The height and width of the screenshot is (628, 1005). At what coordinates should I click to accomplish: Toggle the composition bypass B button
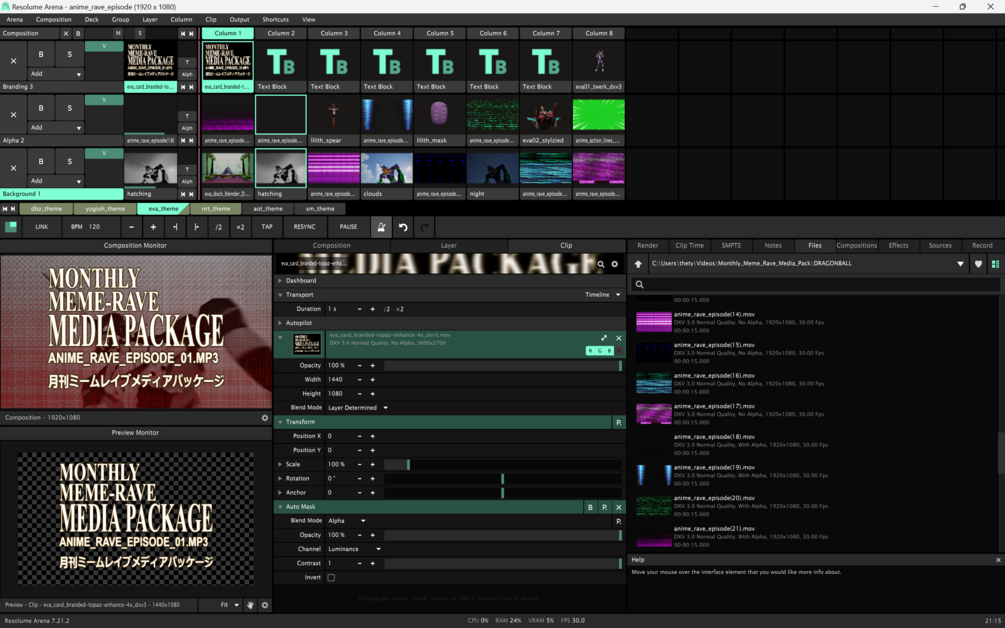pyautogui.click(x=78, y=33)
